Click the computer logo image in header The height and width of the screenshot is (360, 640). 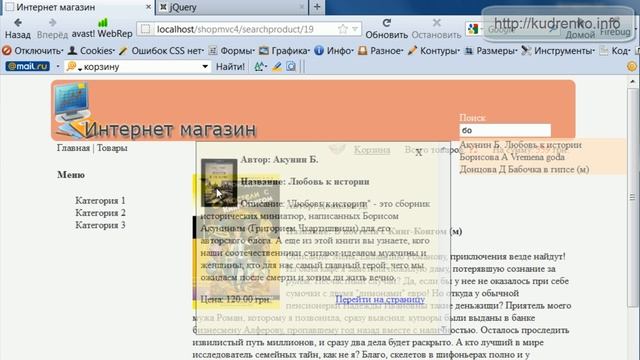point(72,109)
